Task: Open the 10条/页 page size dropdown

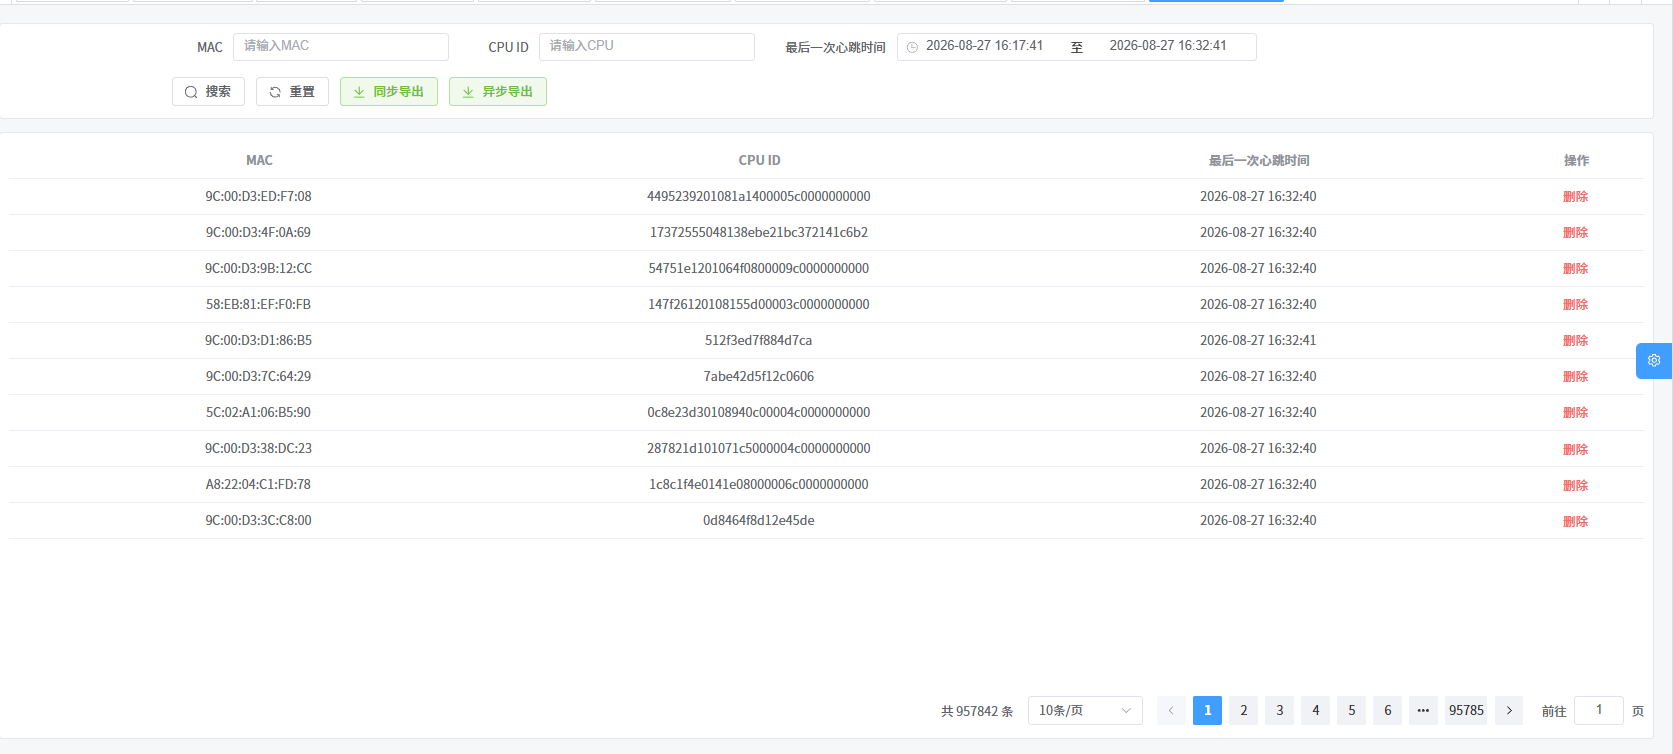Action: [x=1085, y=710]
